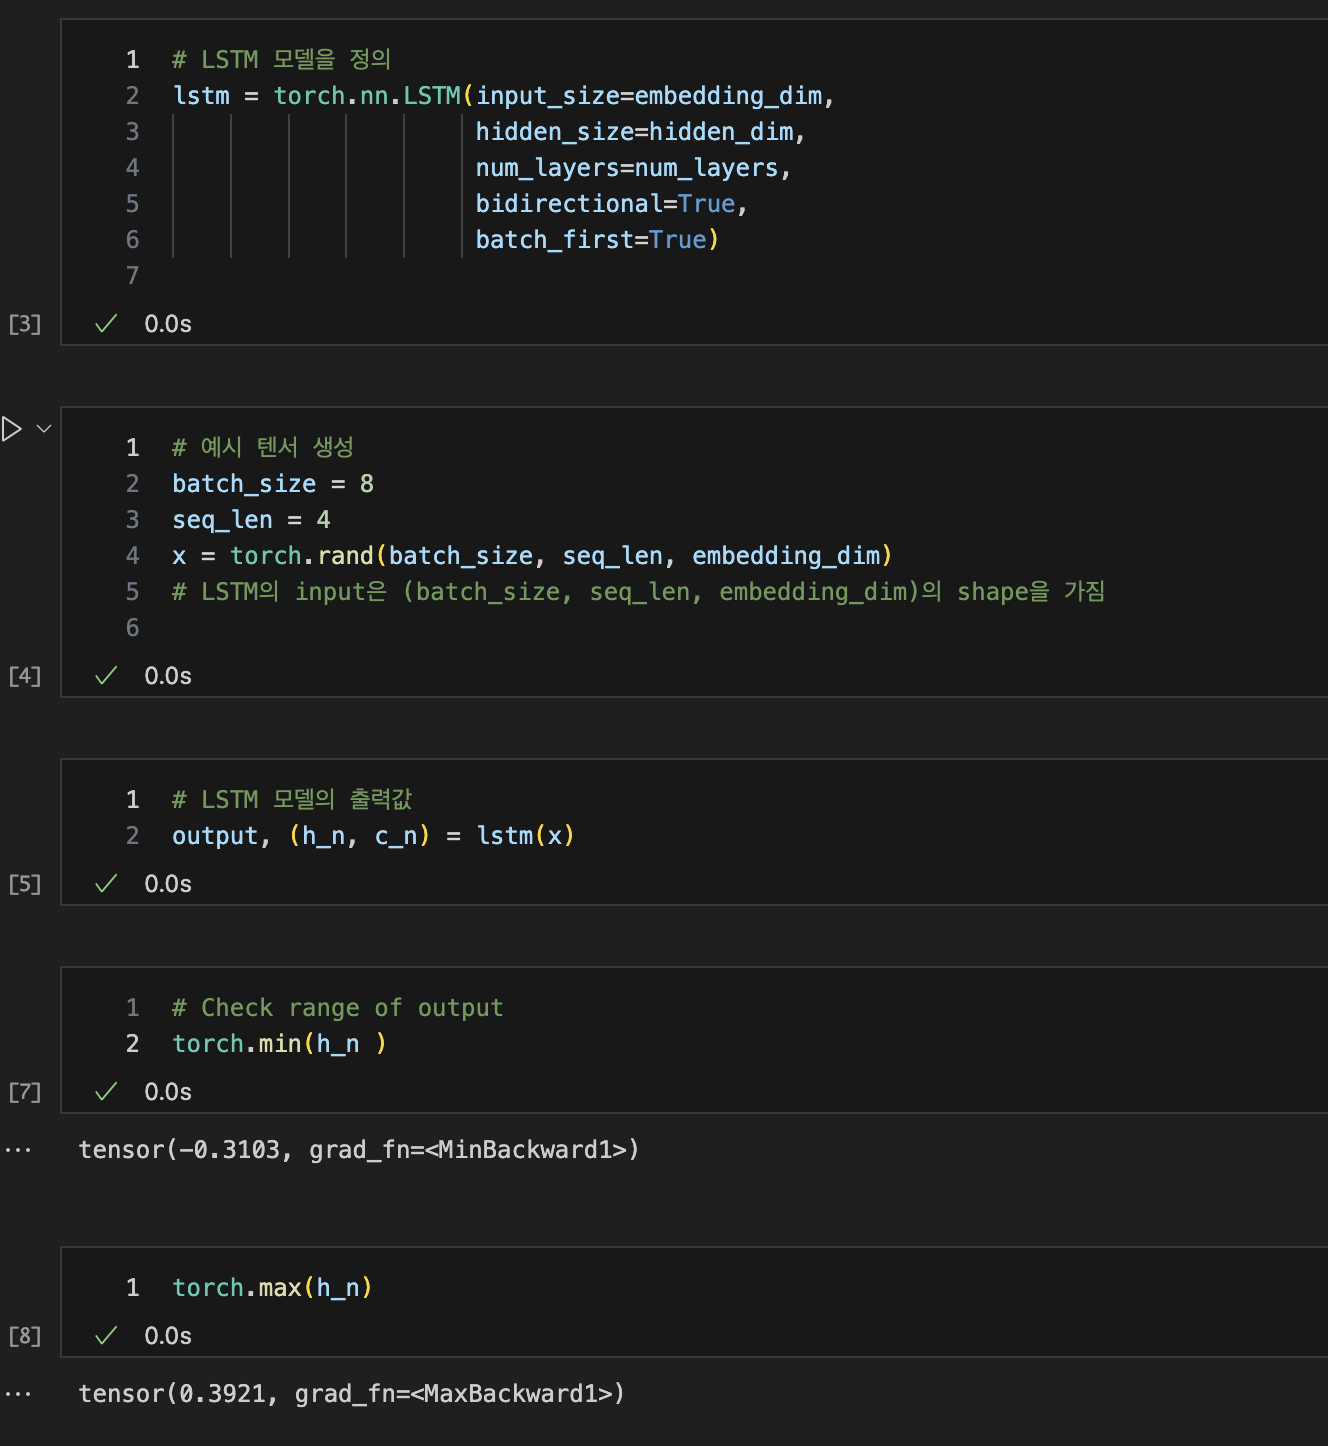Screen dimensions: 1328x1446
Task: Click 0.0s execution time of cell [3]
Action: coord(168,324)
